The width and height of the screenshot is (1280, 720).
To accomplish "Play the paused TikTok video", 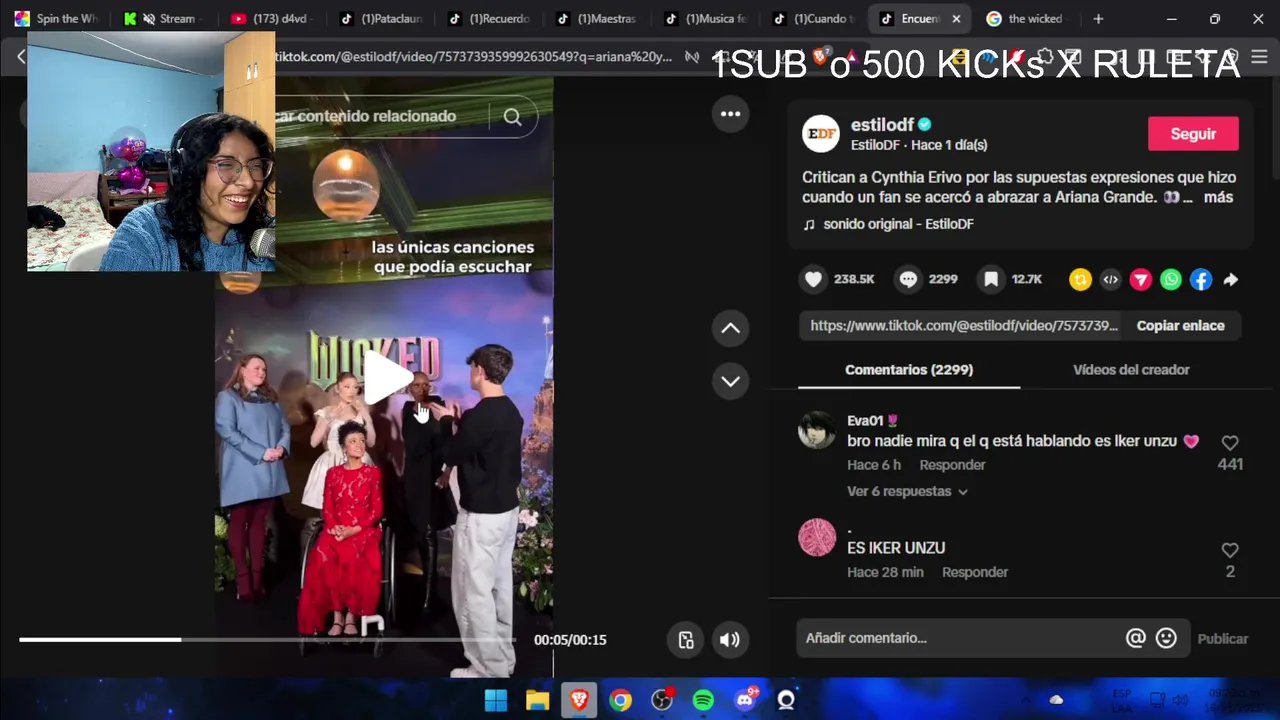I will point(388,378).
